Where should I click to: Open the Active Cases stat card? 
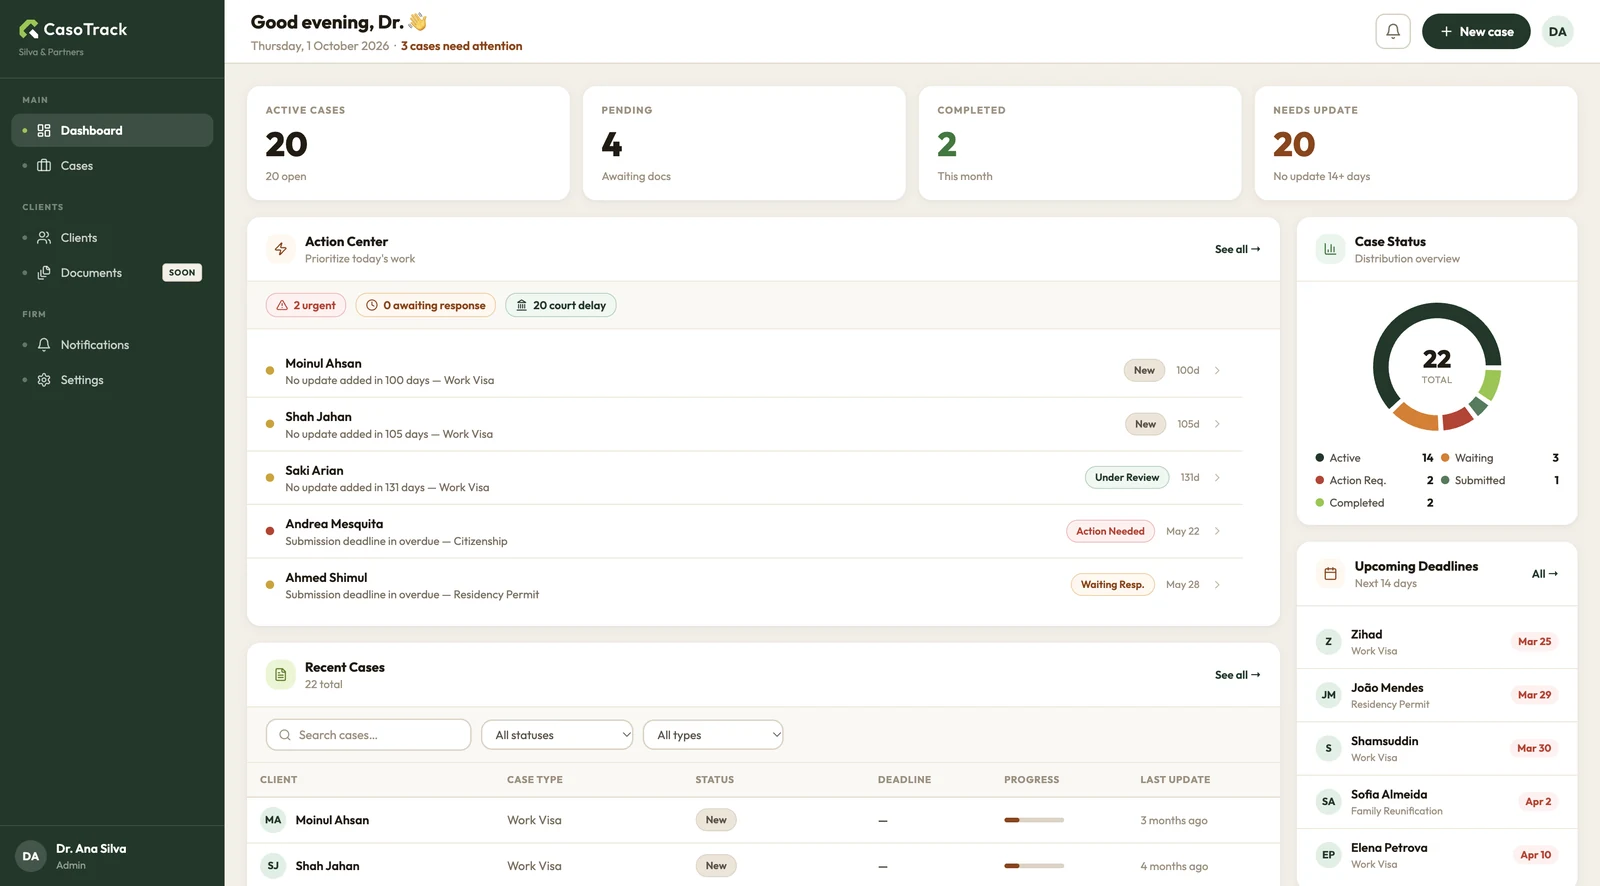pos(408,143)
